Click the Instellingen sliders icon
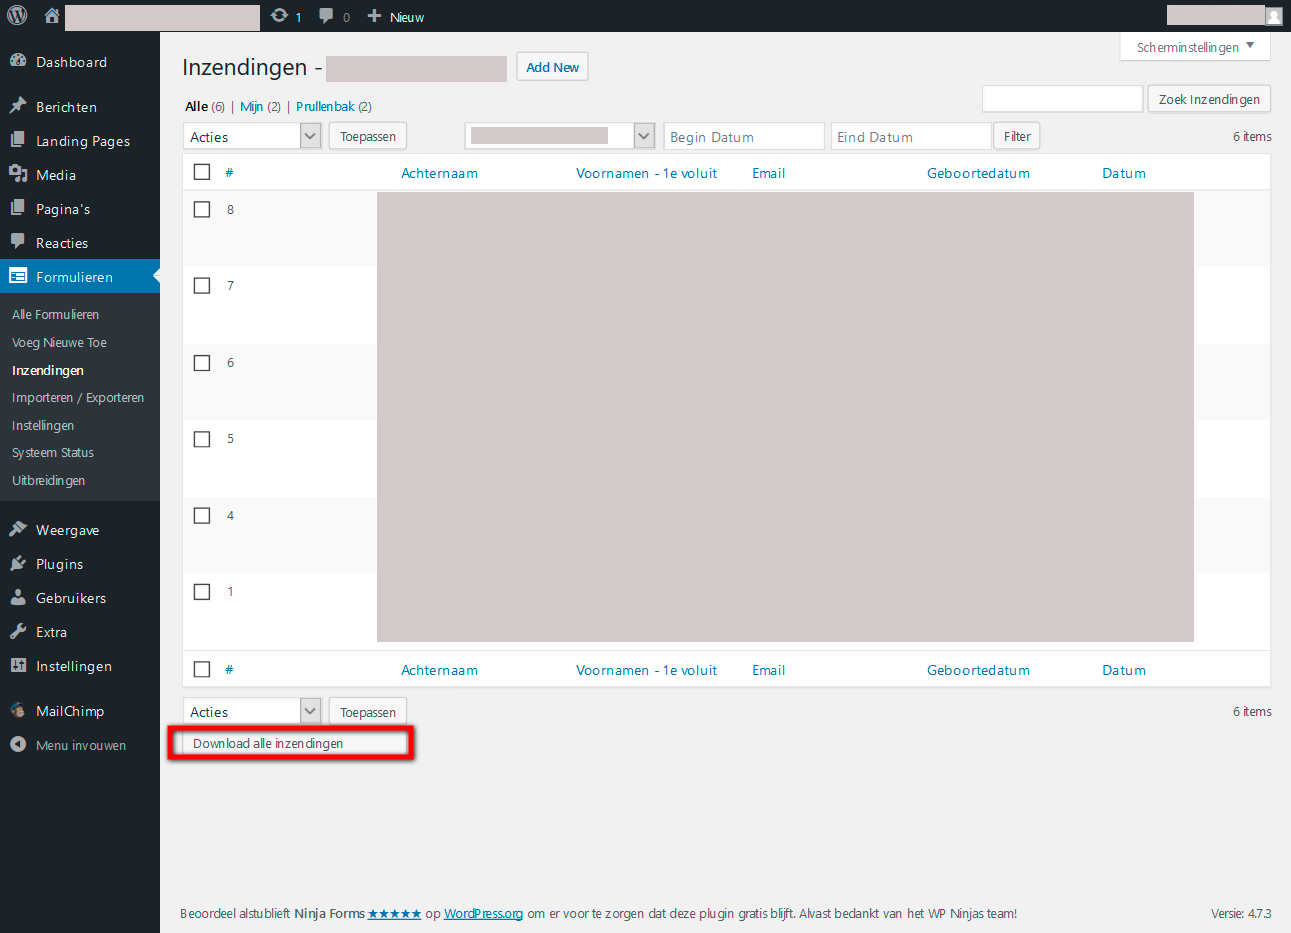 coord(18,665)
